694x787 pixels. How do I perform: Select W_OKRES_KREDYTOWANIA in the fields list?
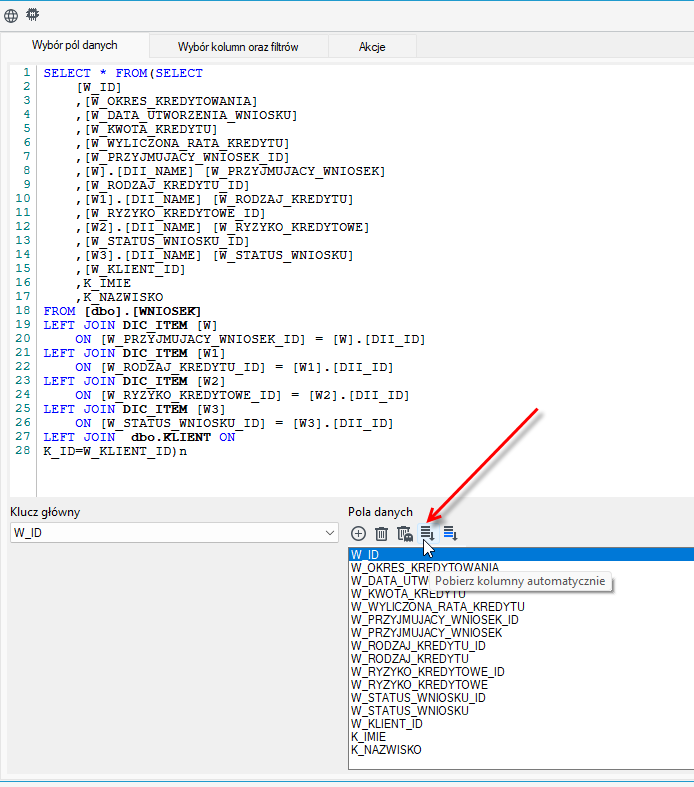click(521, 568)
